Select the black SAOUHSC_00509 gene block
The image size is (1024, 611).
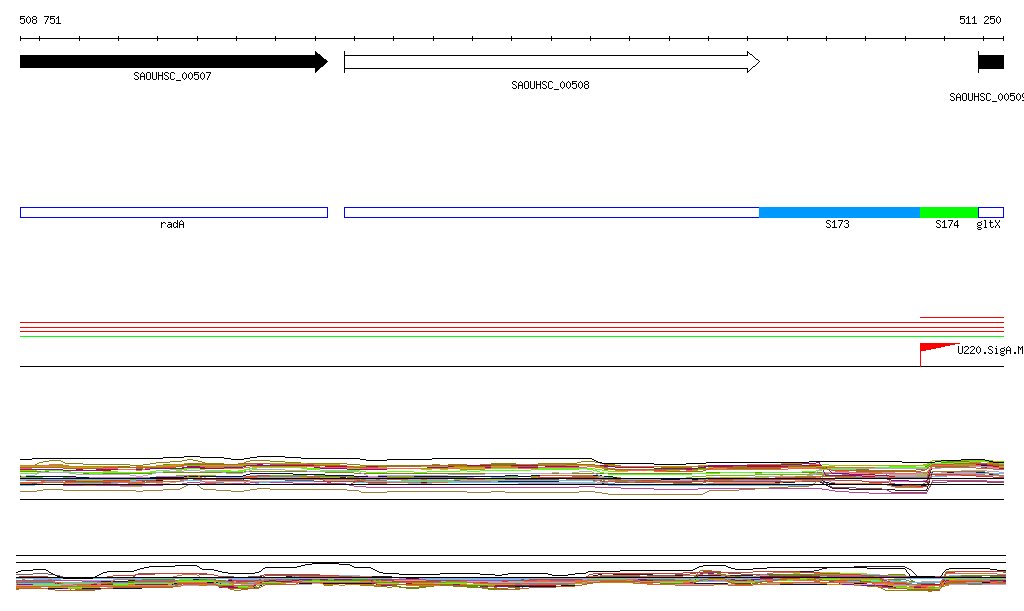pyautogui.click(x=991, y=62)
